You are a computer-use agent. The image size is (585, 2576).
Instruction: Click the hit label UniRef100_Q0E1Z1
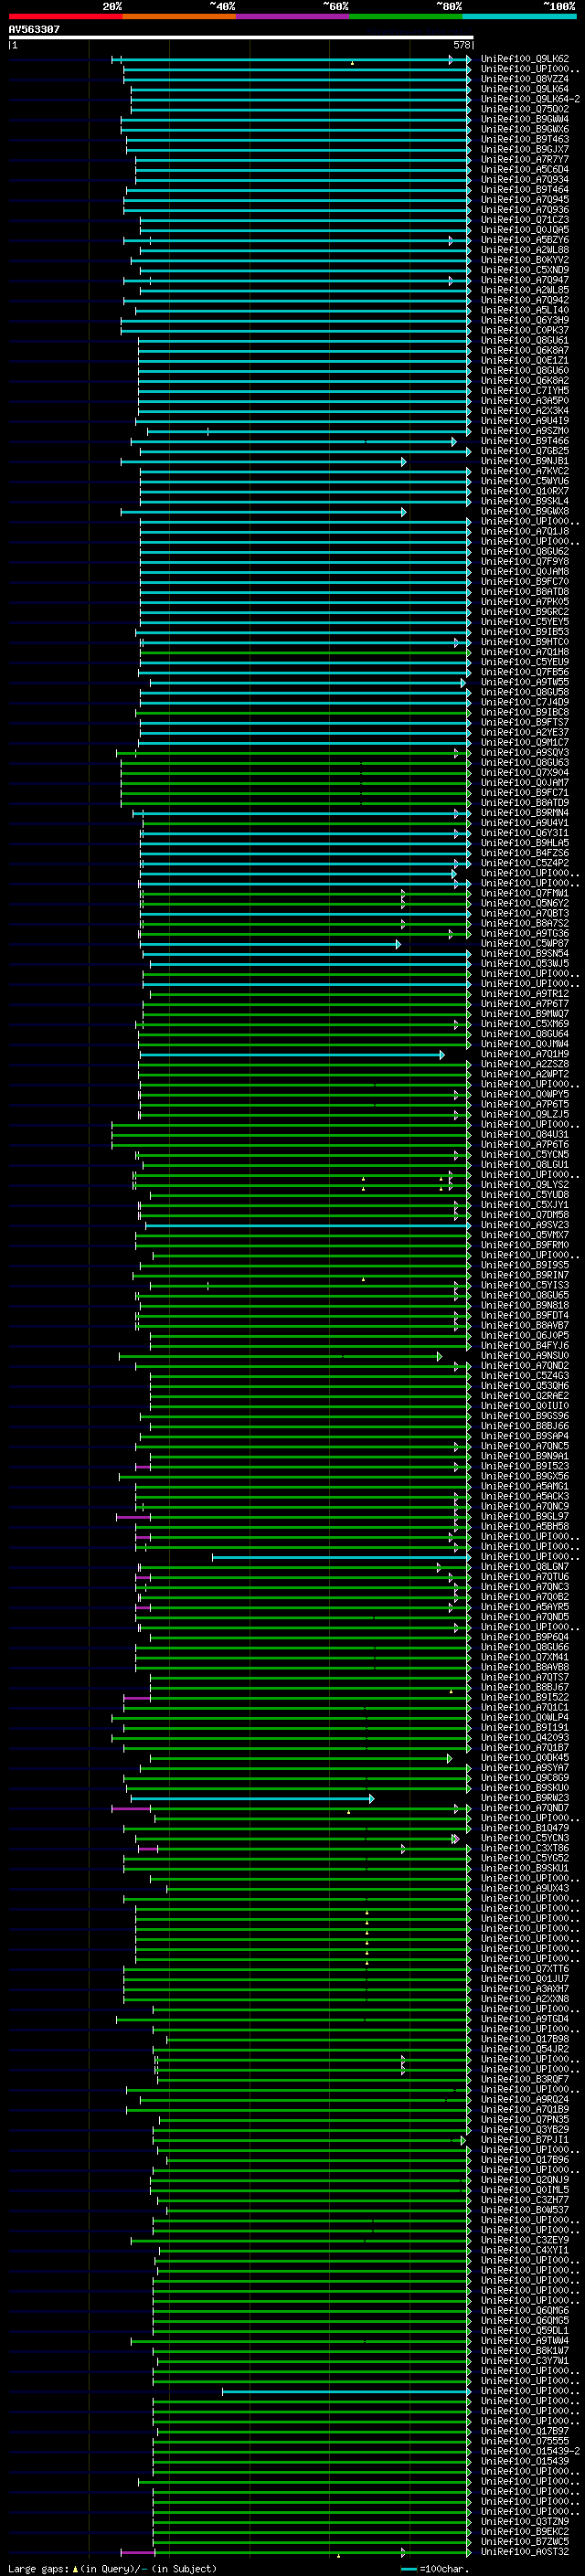(525, 361)
